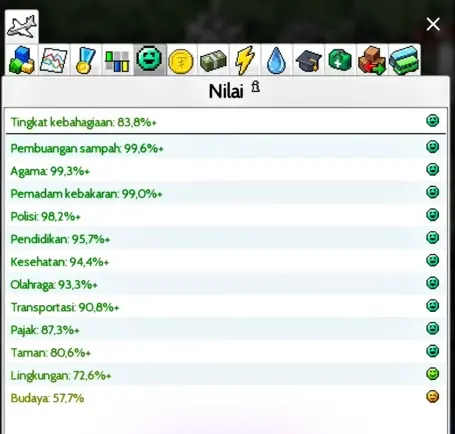Image resolution: width=455 pixels, height=434 pixels.
Task: Select Pajak: 87,3%+ row
Action: 226,329
